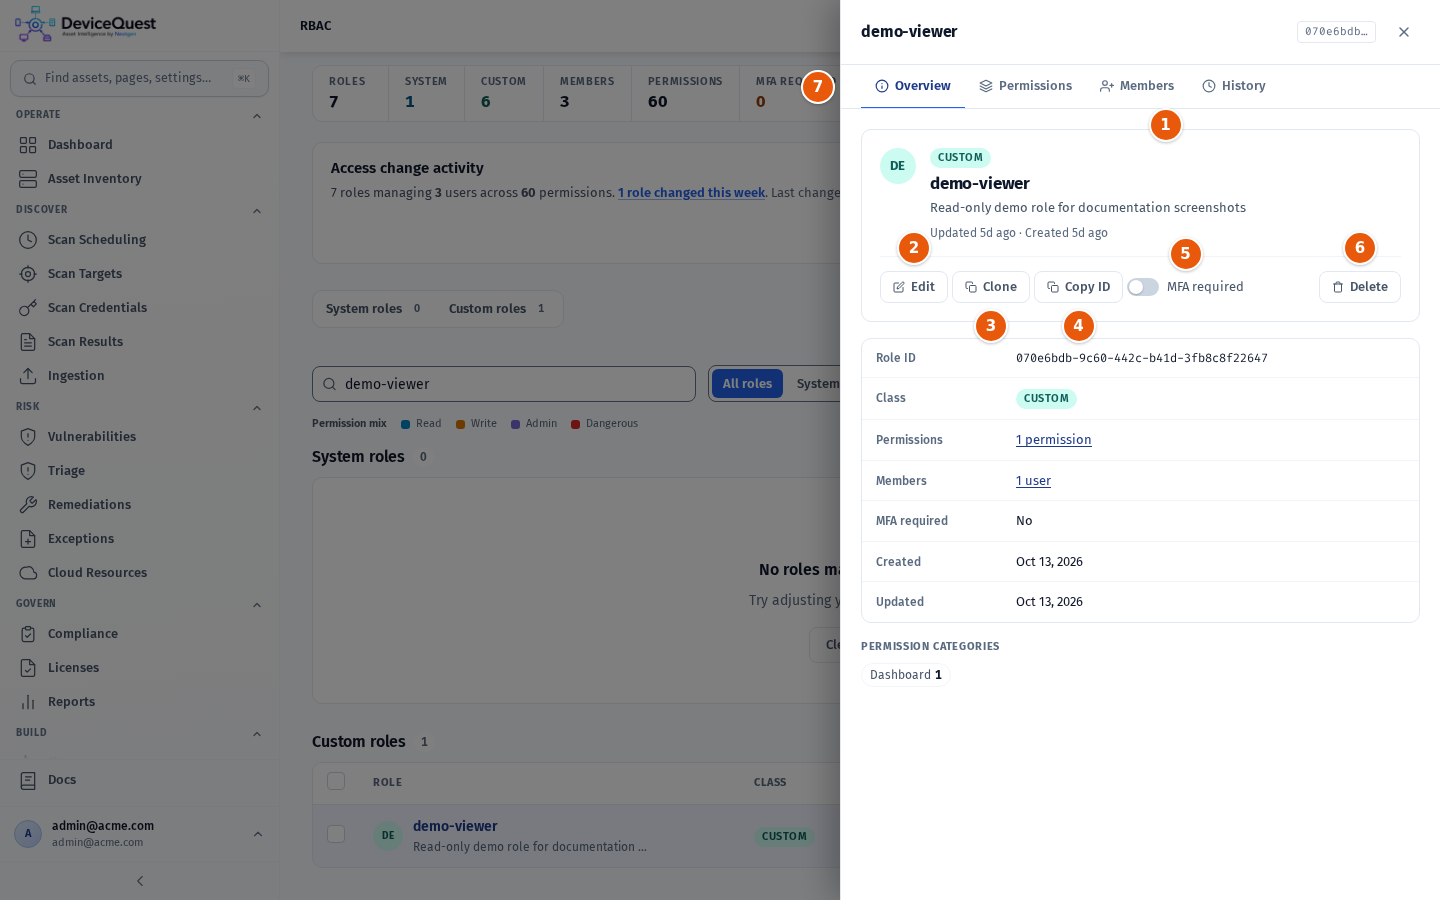The height and width of the screenshot is (900, 1440).
Task: Collapse the BUILD sidebar section
Action: tap(257, 734)
